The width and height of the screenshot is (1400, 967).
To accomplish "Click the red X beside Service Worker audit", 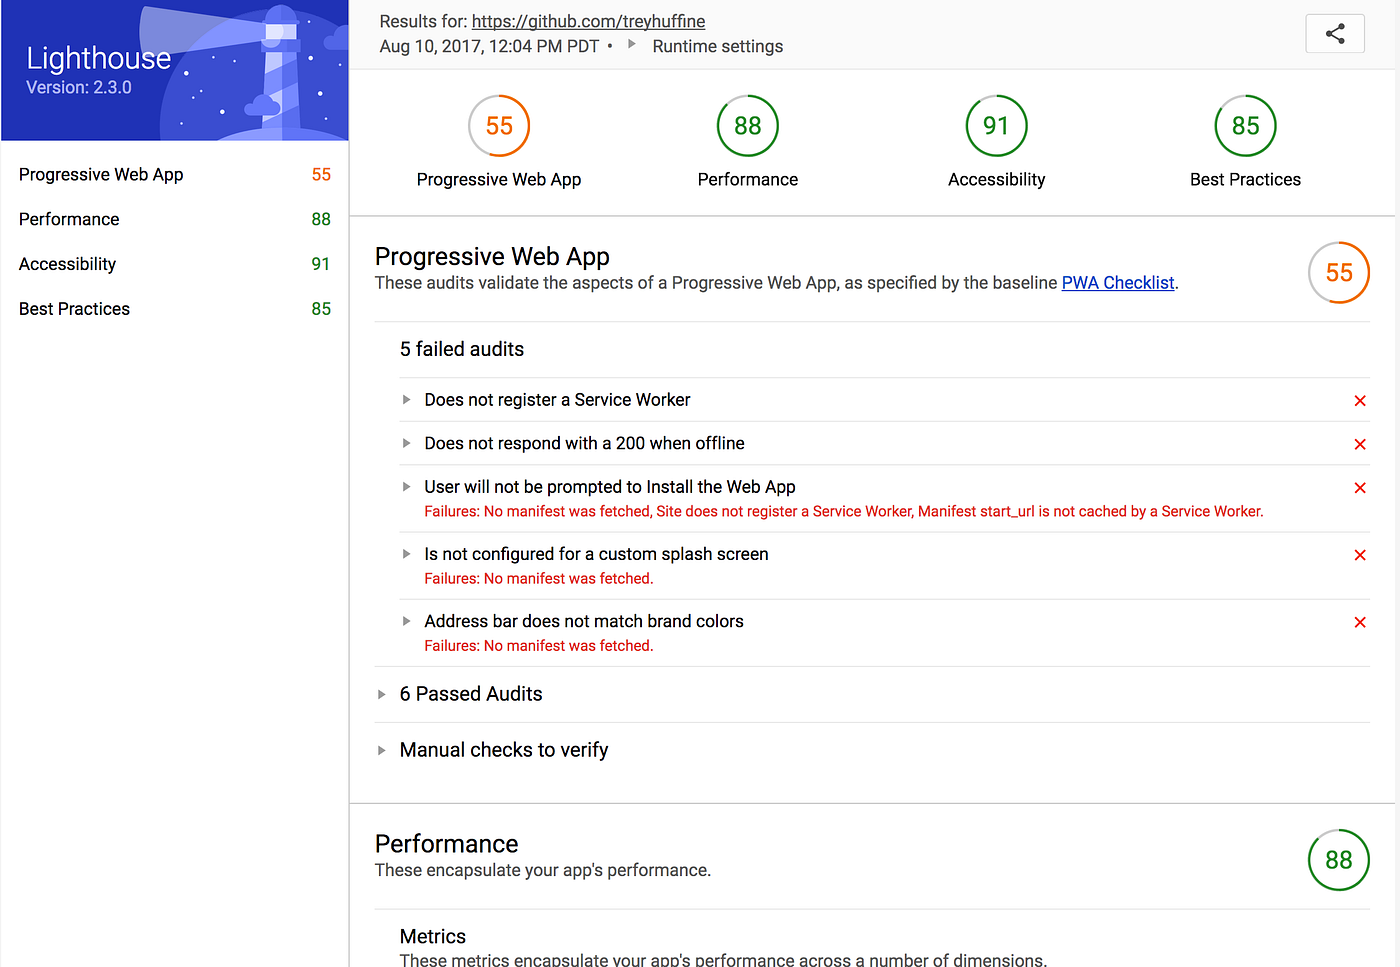I will 1360,400.
